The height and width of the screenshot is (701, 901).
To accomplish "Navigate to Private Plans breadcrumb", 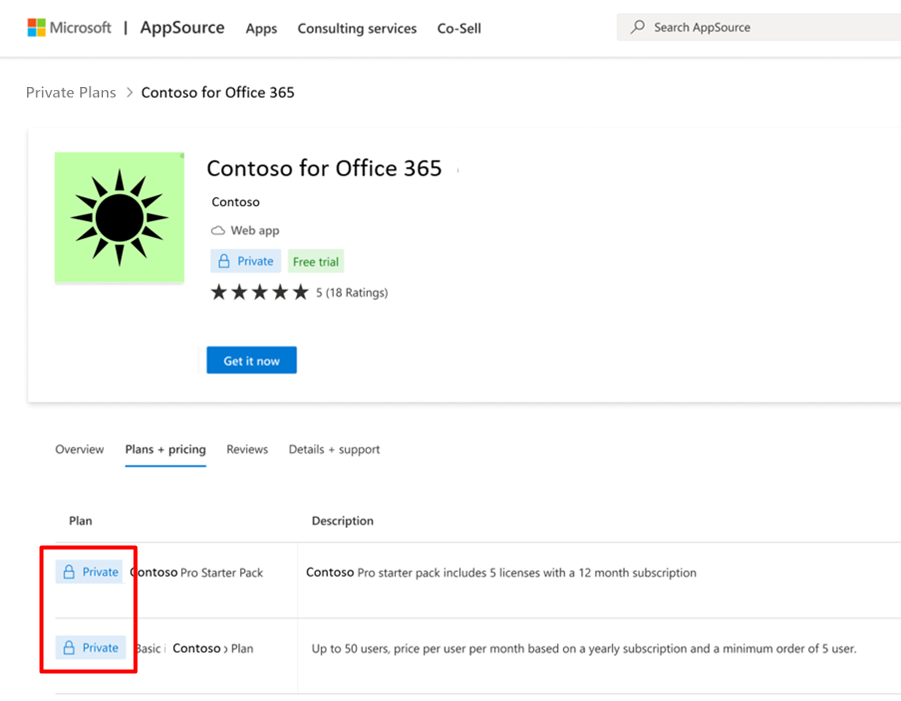I will [71, 93].
